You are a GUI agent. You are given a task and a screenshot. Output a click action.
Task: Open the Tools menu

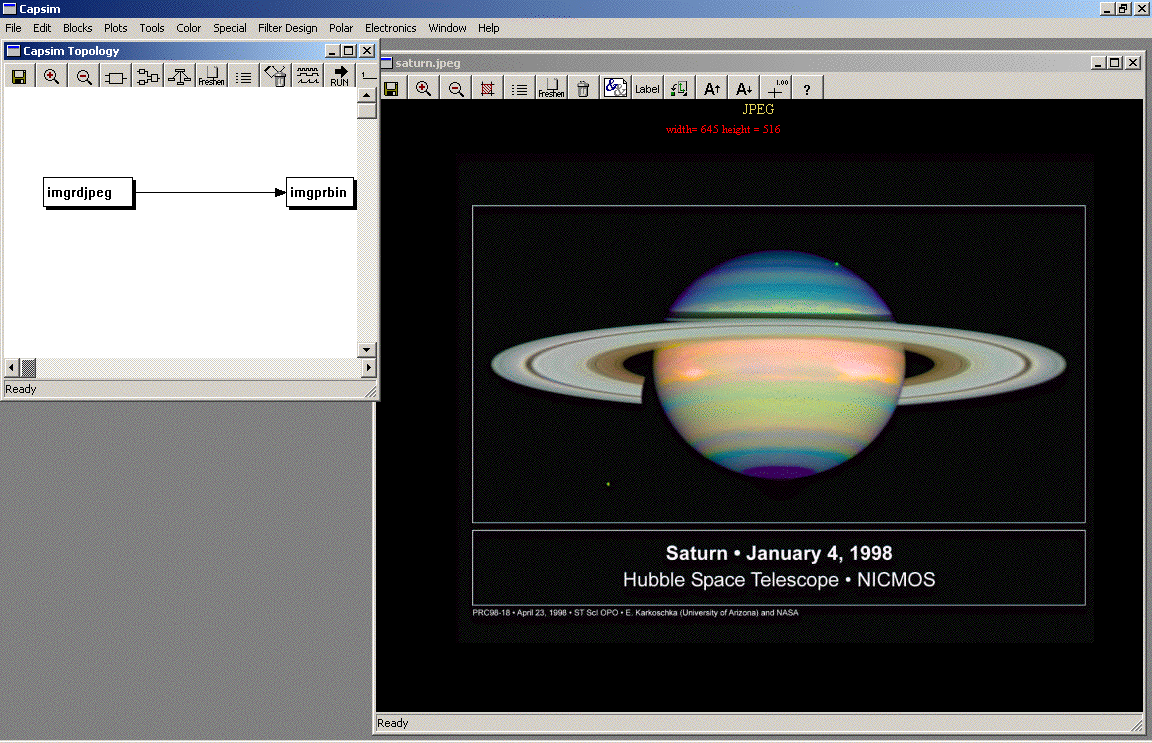151,28
